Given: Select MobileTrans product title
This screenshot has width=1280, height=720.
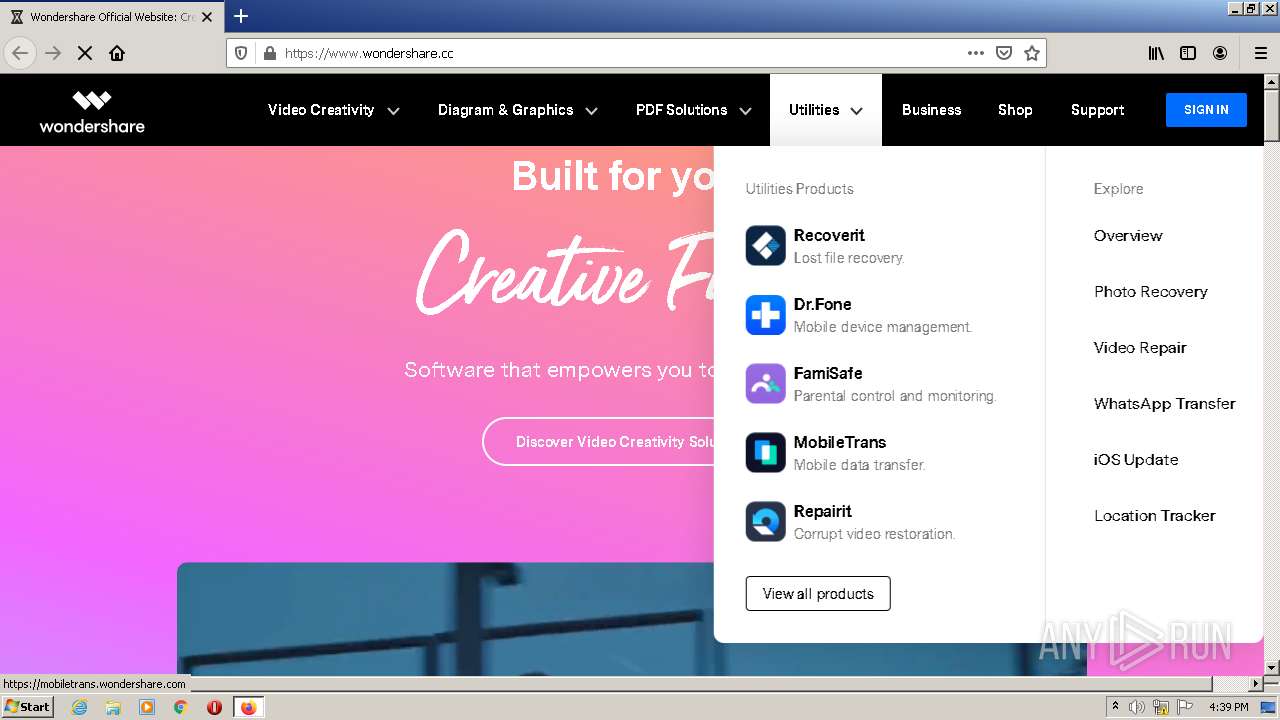Looking at the screenshot, I should (840, 442).
